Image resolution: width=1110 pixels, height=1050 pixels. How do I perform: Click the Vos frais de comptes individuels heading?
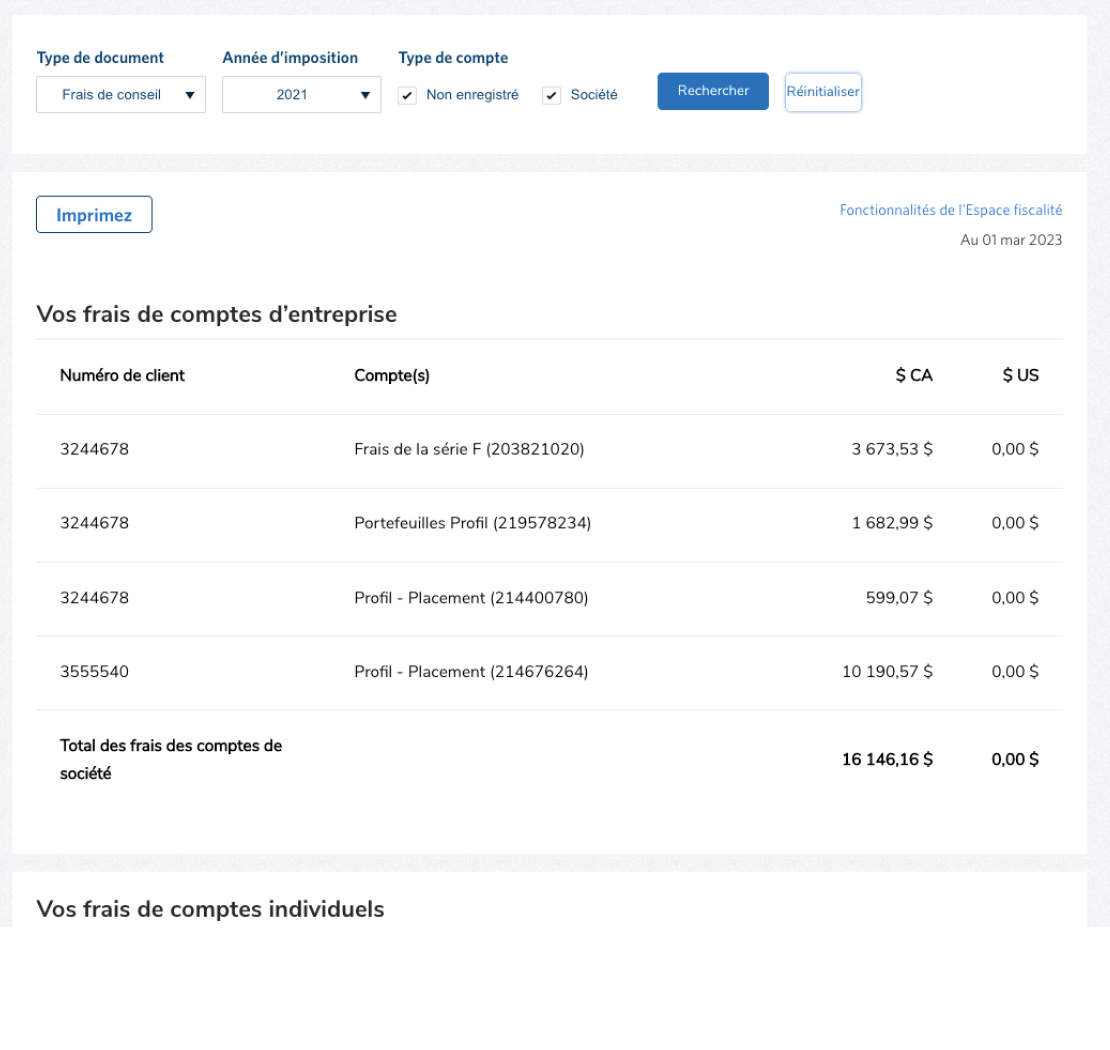point(210,909)
